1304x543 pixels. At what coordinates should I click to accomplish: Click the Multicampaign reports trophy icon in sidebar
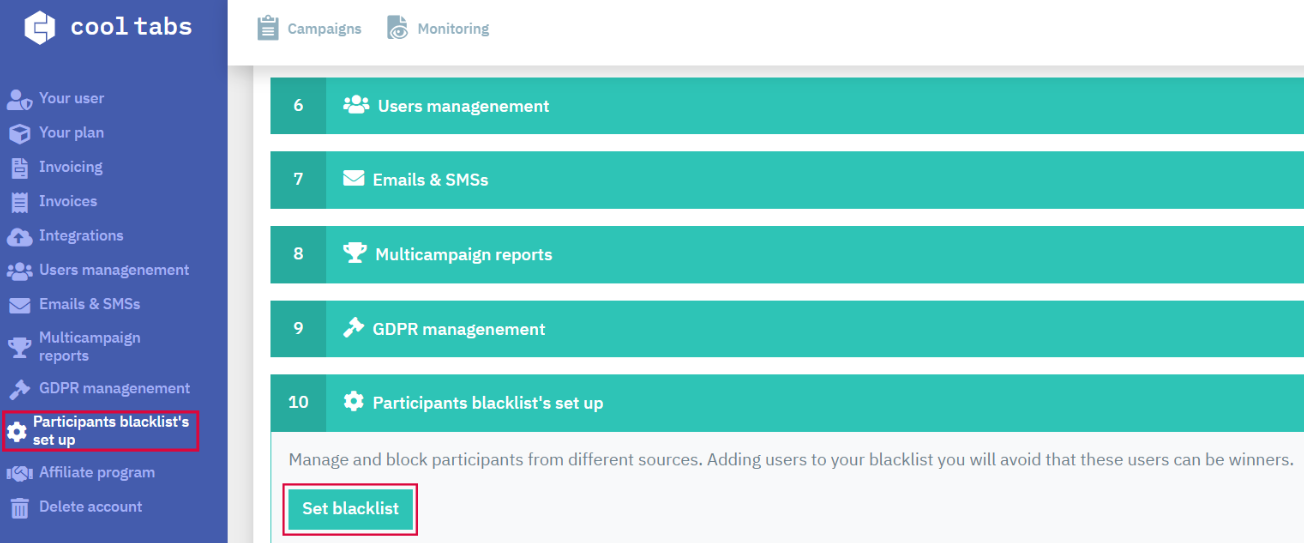(x=20, y=347)
